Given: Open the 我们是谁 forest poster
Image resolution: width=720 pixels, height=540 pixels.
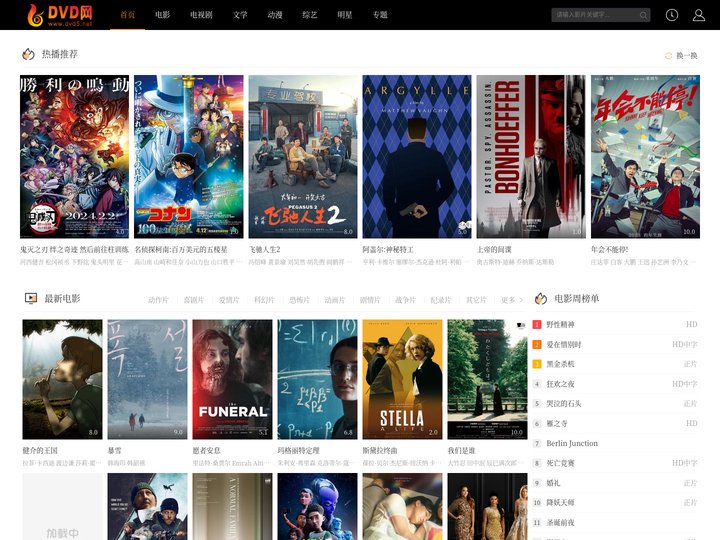Looking at the screenshot, I should tap(488, 379).
